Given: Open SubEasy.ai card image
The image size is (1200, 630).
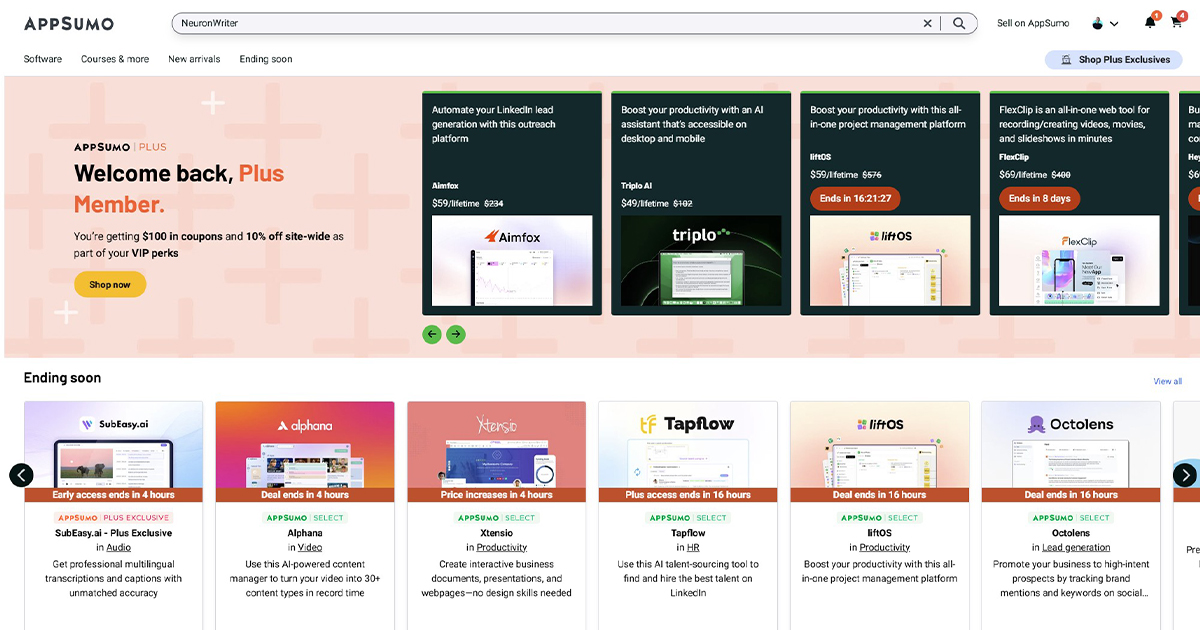Looking at the screenshot, I should 113,445.
